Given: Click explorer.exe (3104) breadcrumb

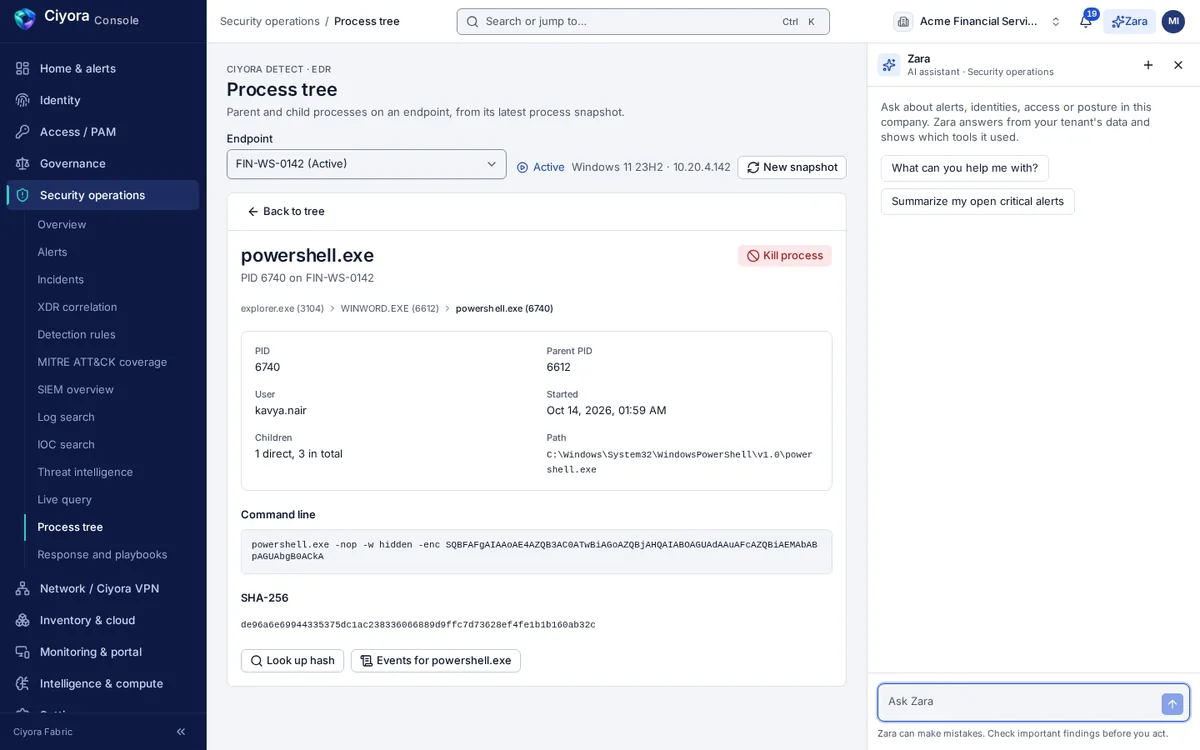Looking at the screenshot, I should (x=282, y=309).
